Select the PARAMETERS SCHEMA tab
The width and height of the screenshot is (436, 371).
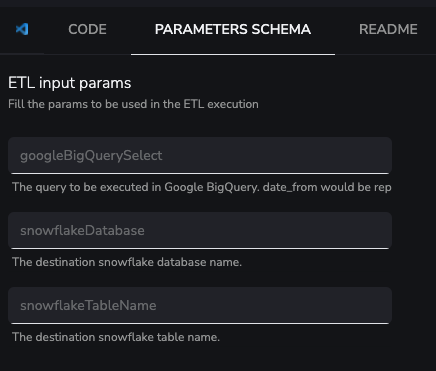[233, 29]
